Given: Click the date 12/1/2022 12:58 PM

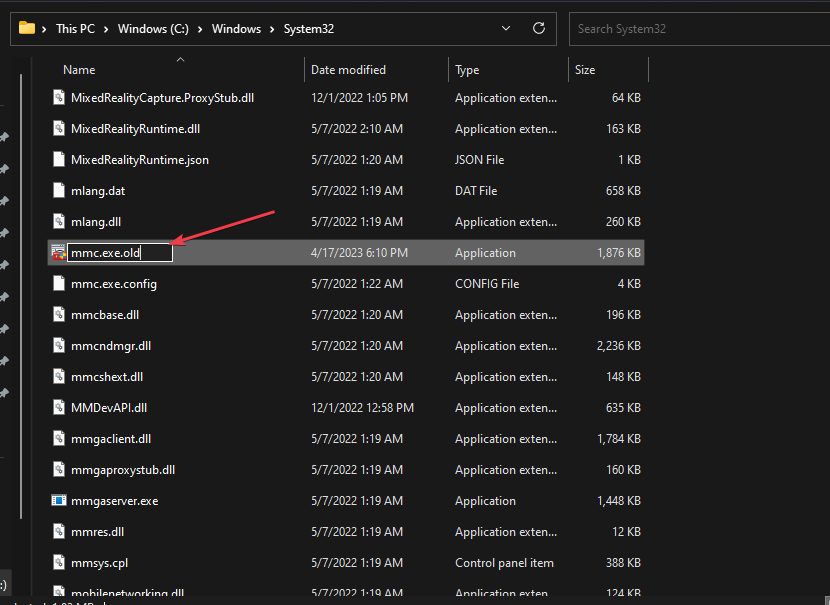Looking at the screenshot, I should [363, 408].
